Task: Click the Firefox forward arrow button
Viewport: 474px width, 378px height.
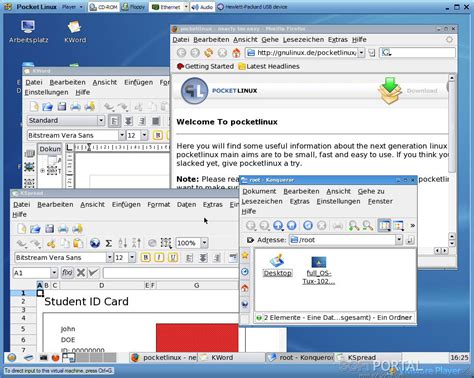Action: pos(195,53)
